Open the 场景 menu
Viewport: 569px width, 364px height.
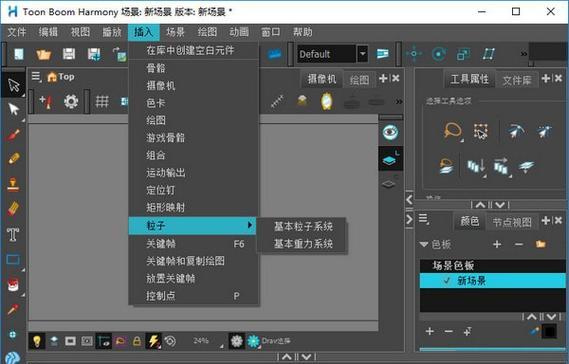pyautogui.click(x=175, y=32)
